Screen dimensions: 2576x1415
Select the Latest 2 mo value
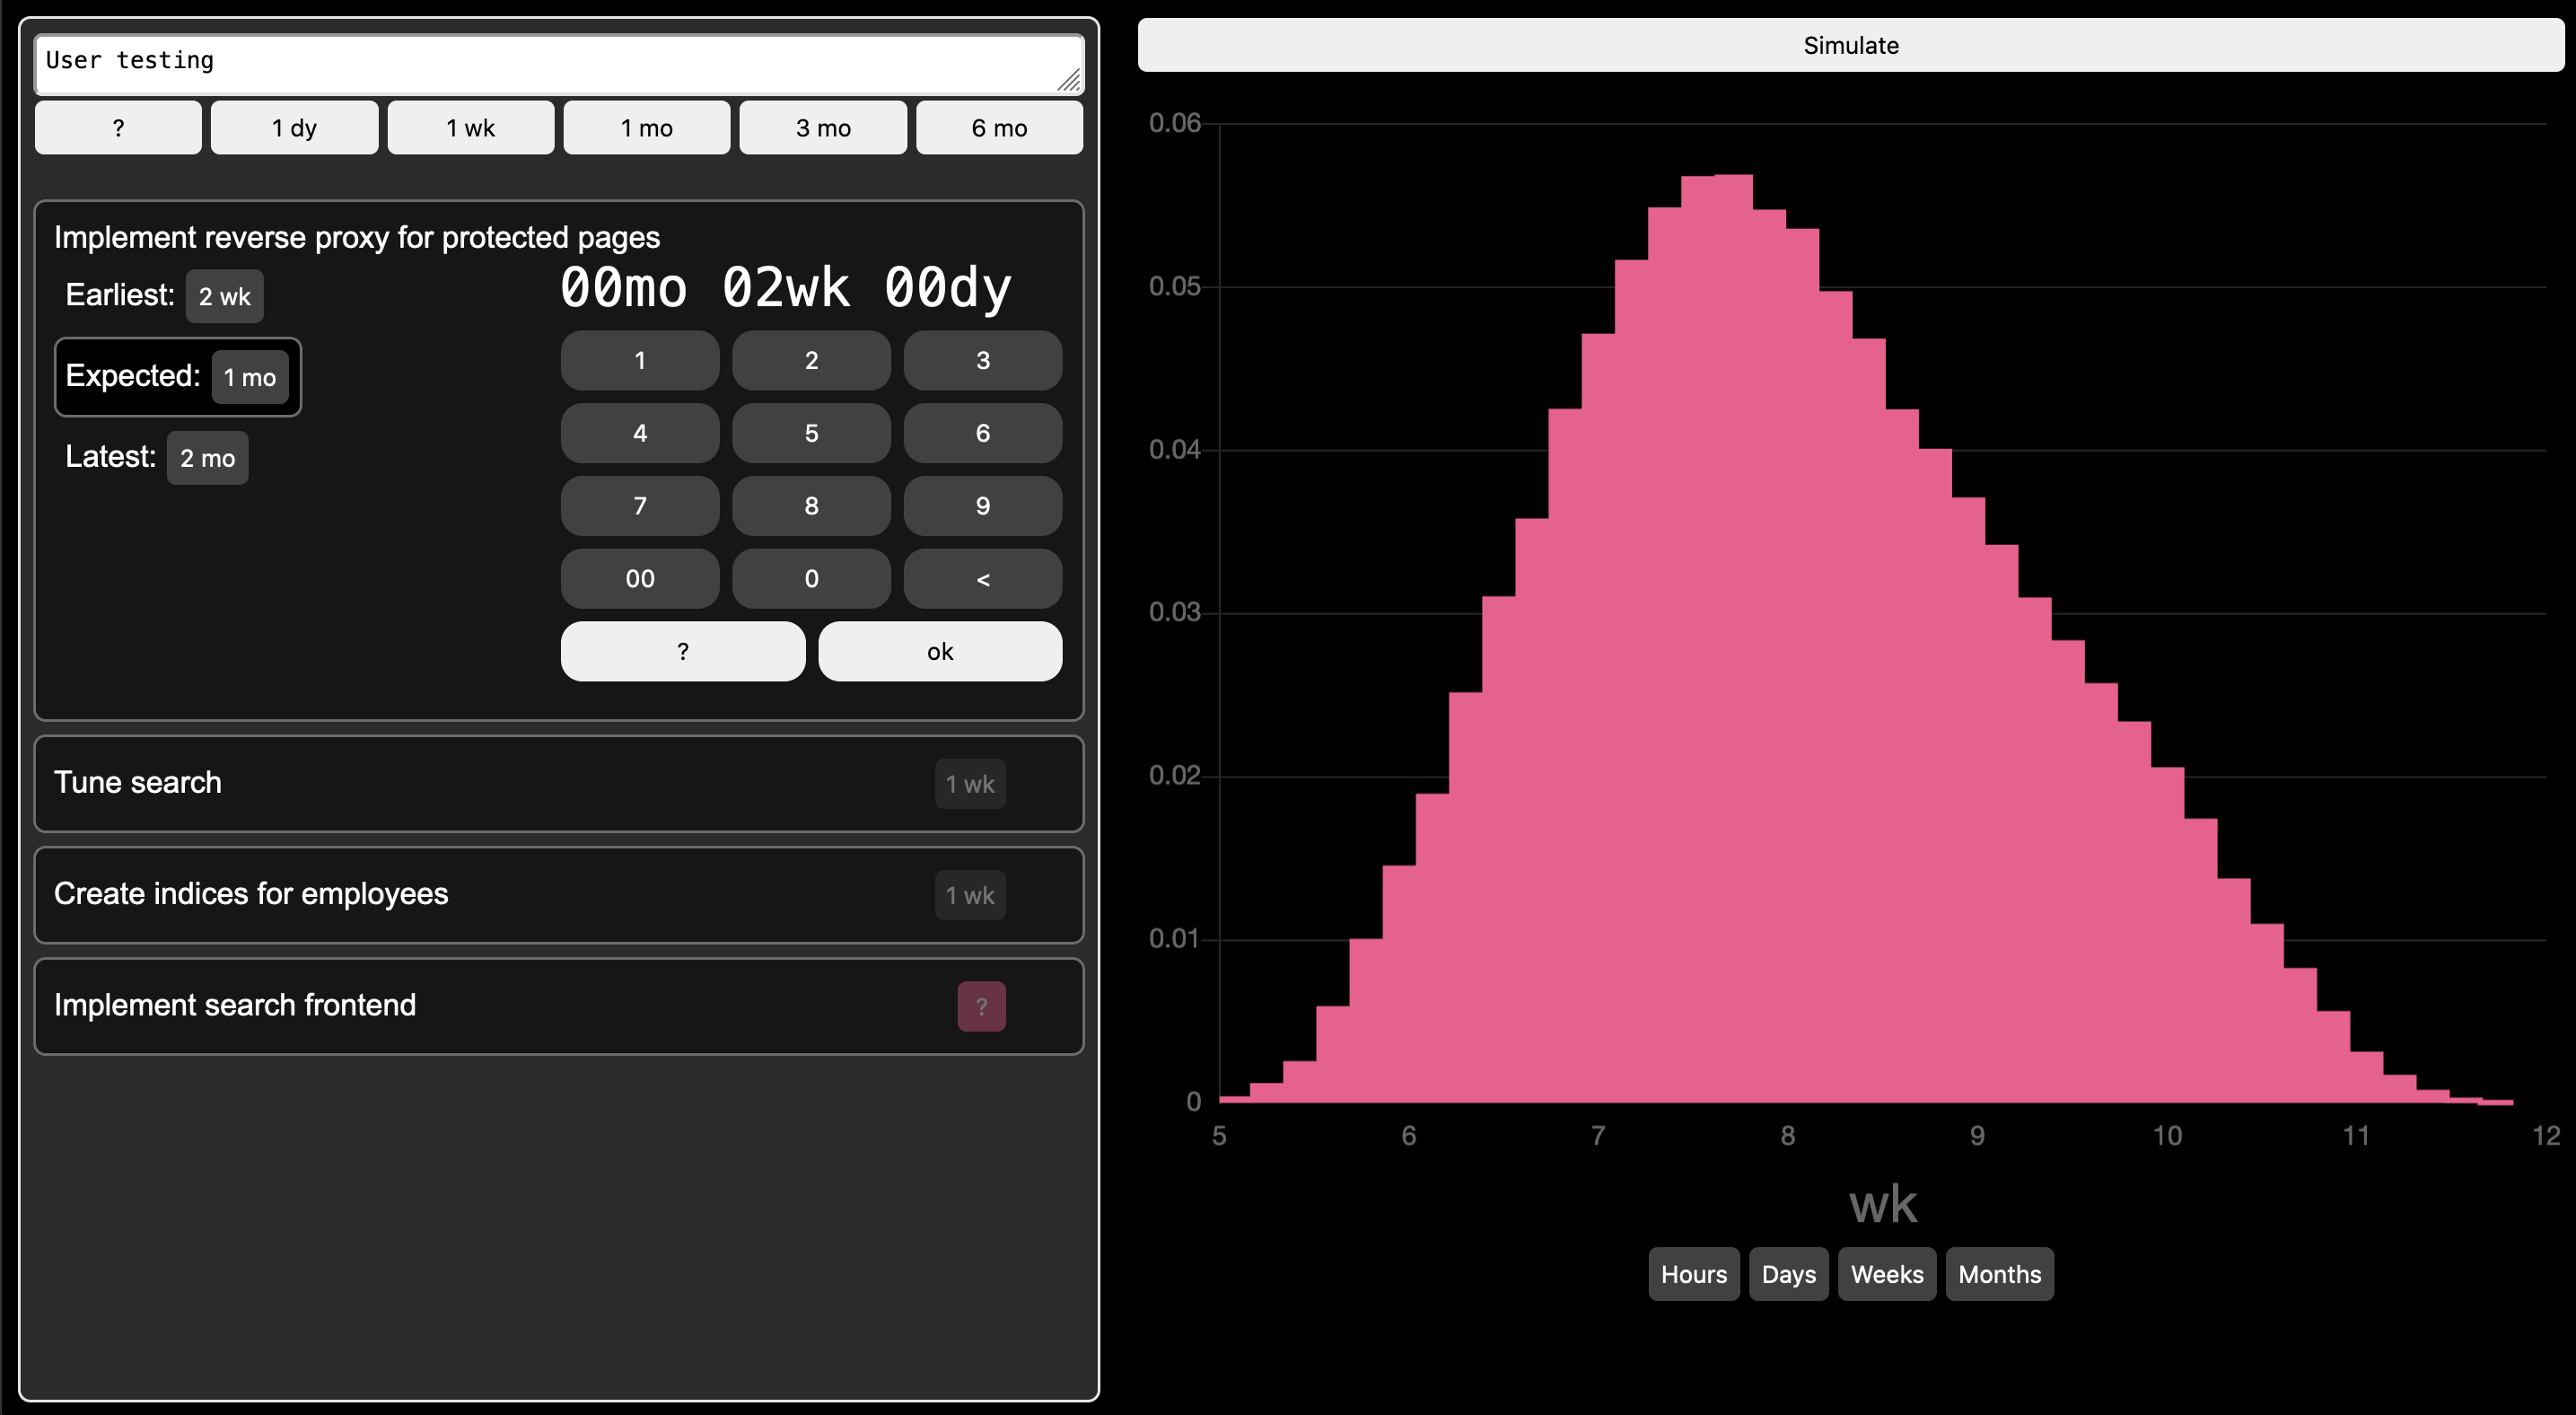click(x=207, y=458)
